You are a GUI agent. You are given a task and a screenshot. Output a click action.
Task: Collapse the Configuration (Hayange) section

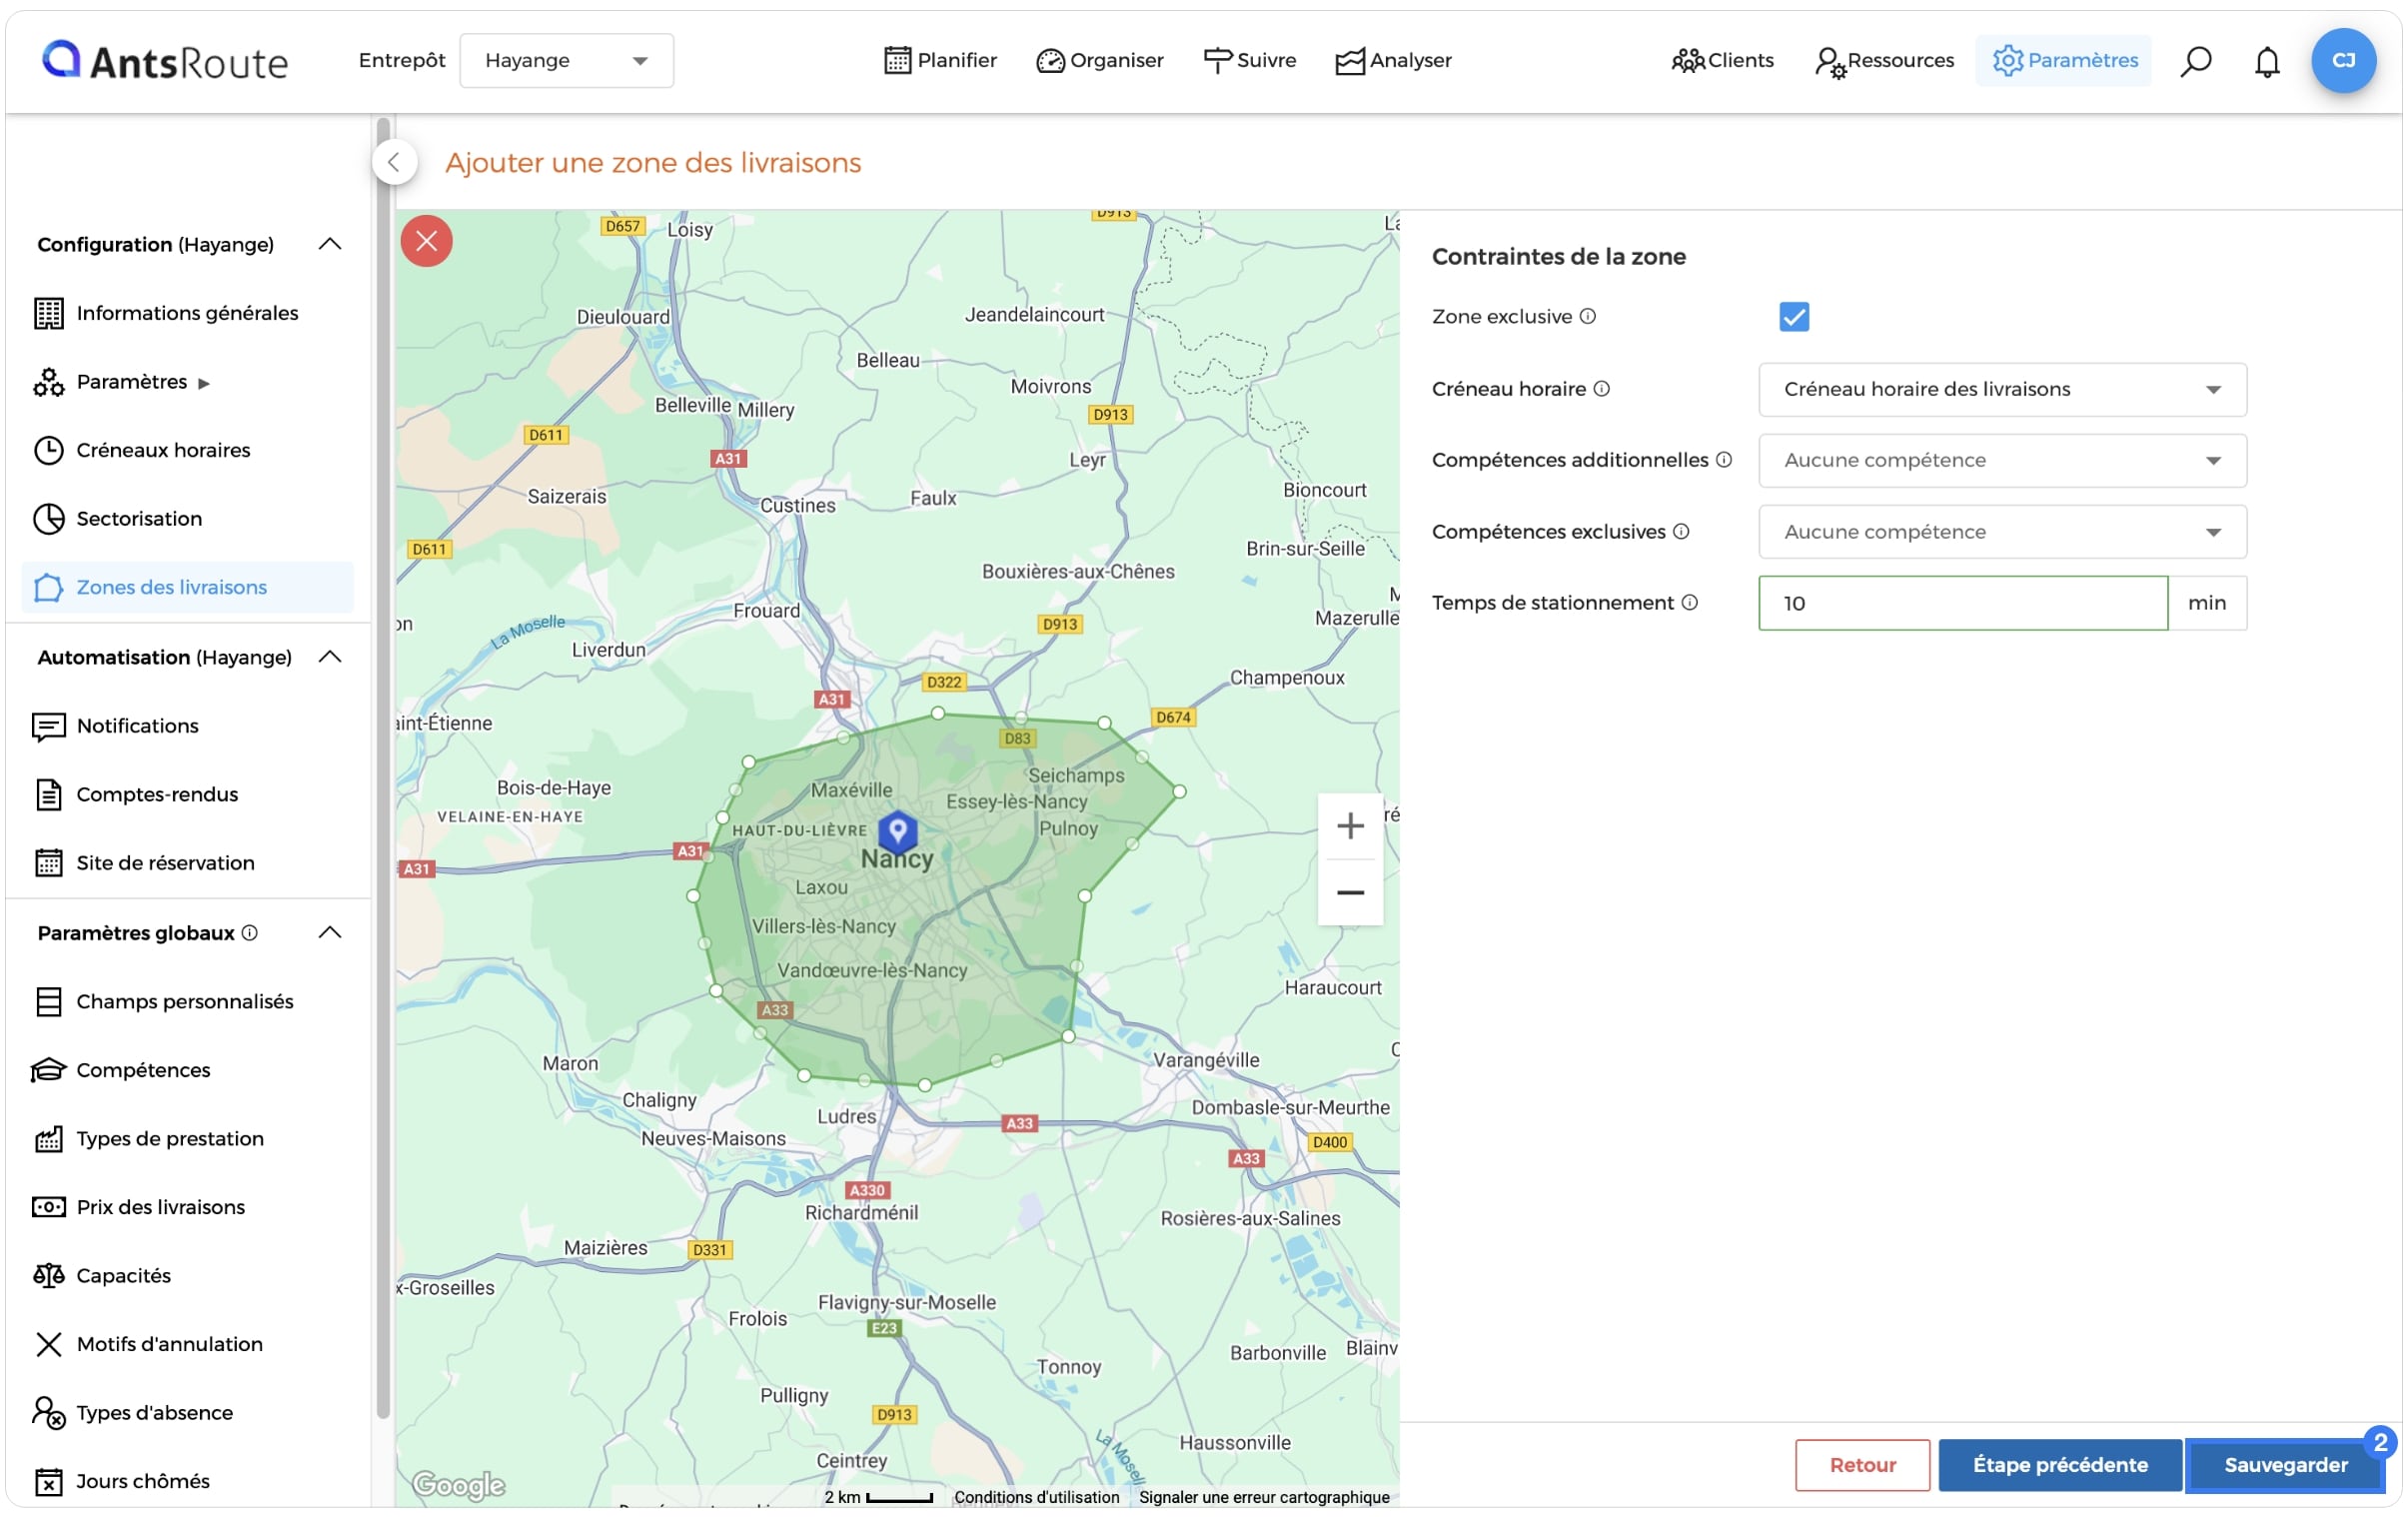pos(330,245)
